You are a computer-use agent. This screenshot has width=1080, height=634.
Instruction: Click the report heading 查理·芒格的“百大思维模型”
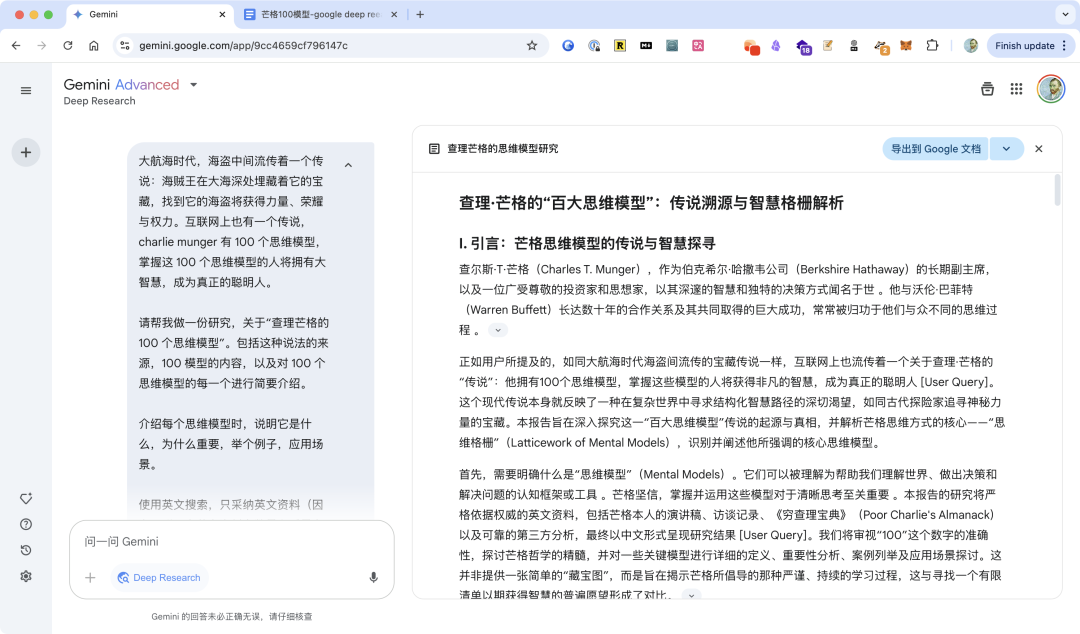652,203
